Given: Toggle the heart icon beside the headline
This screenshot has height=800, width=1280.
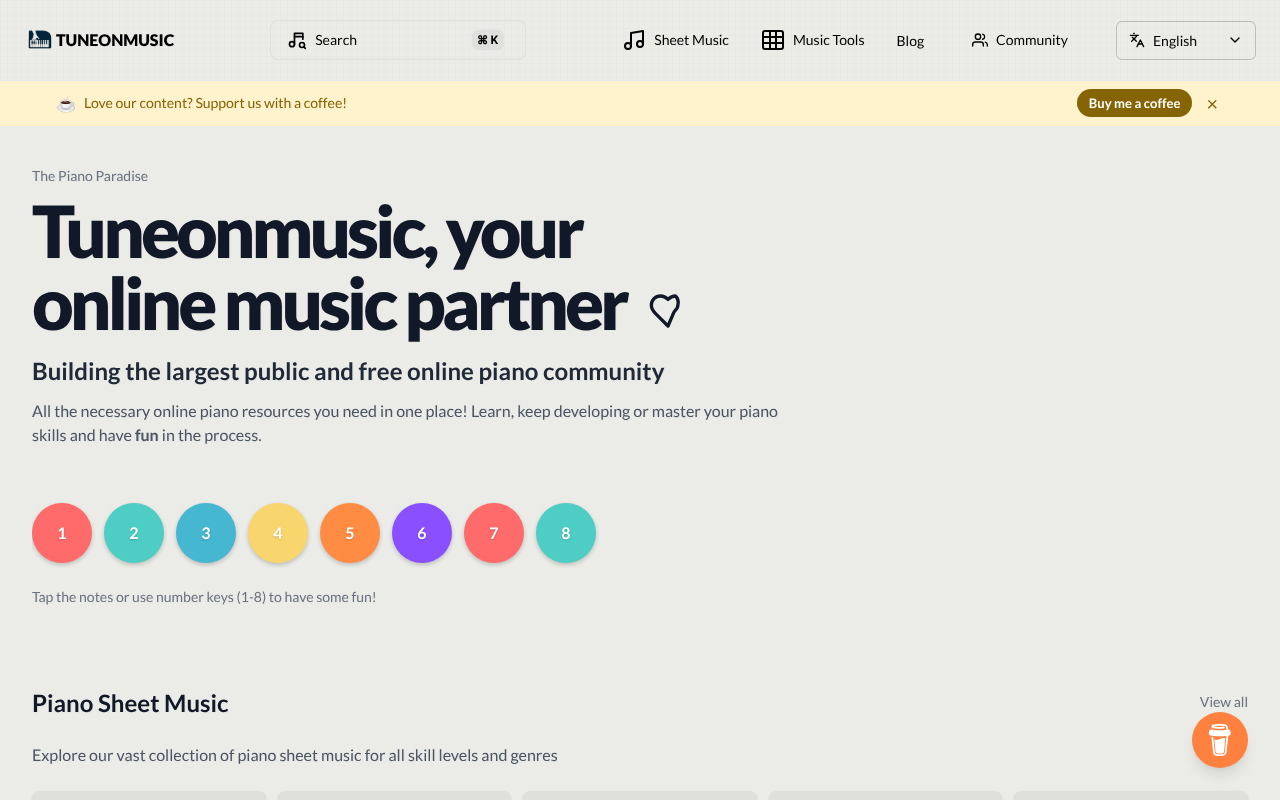Looking at the screenshot, I should 664,311.
